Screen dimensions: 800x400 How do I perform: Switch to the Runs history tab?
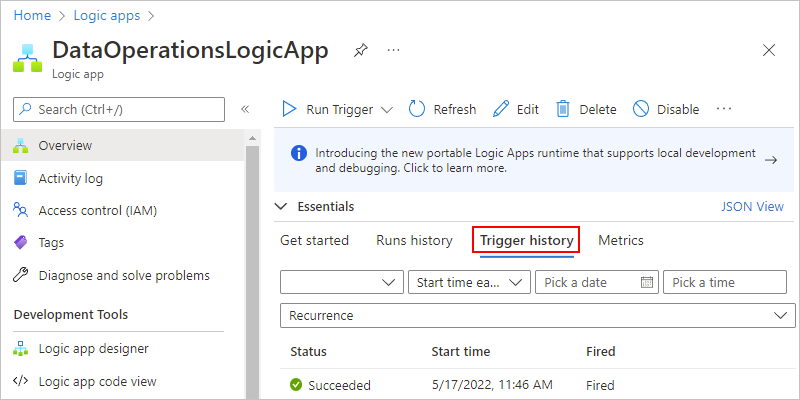[414, 240]
